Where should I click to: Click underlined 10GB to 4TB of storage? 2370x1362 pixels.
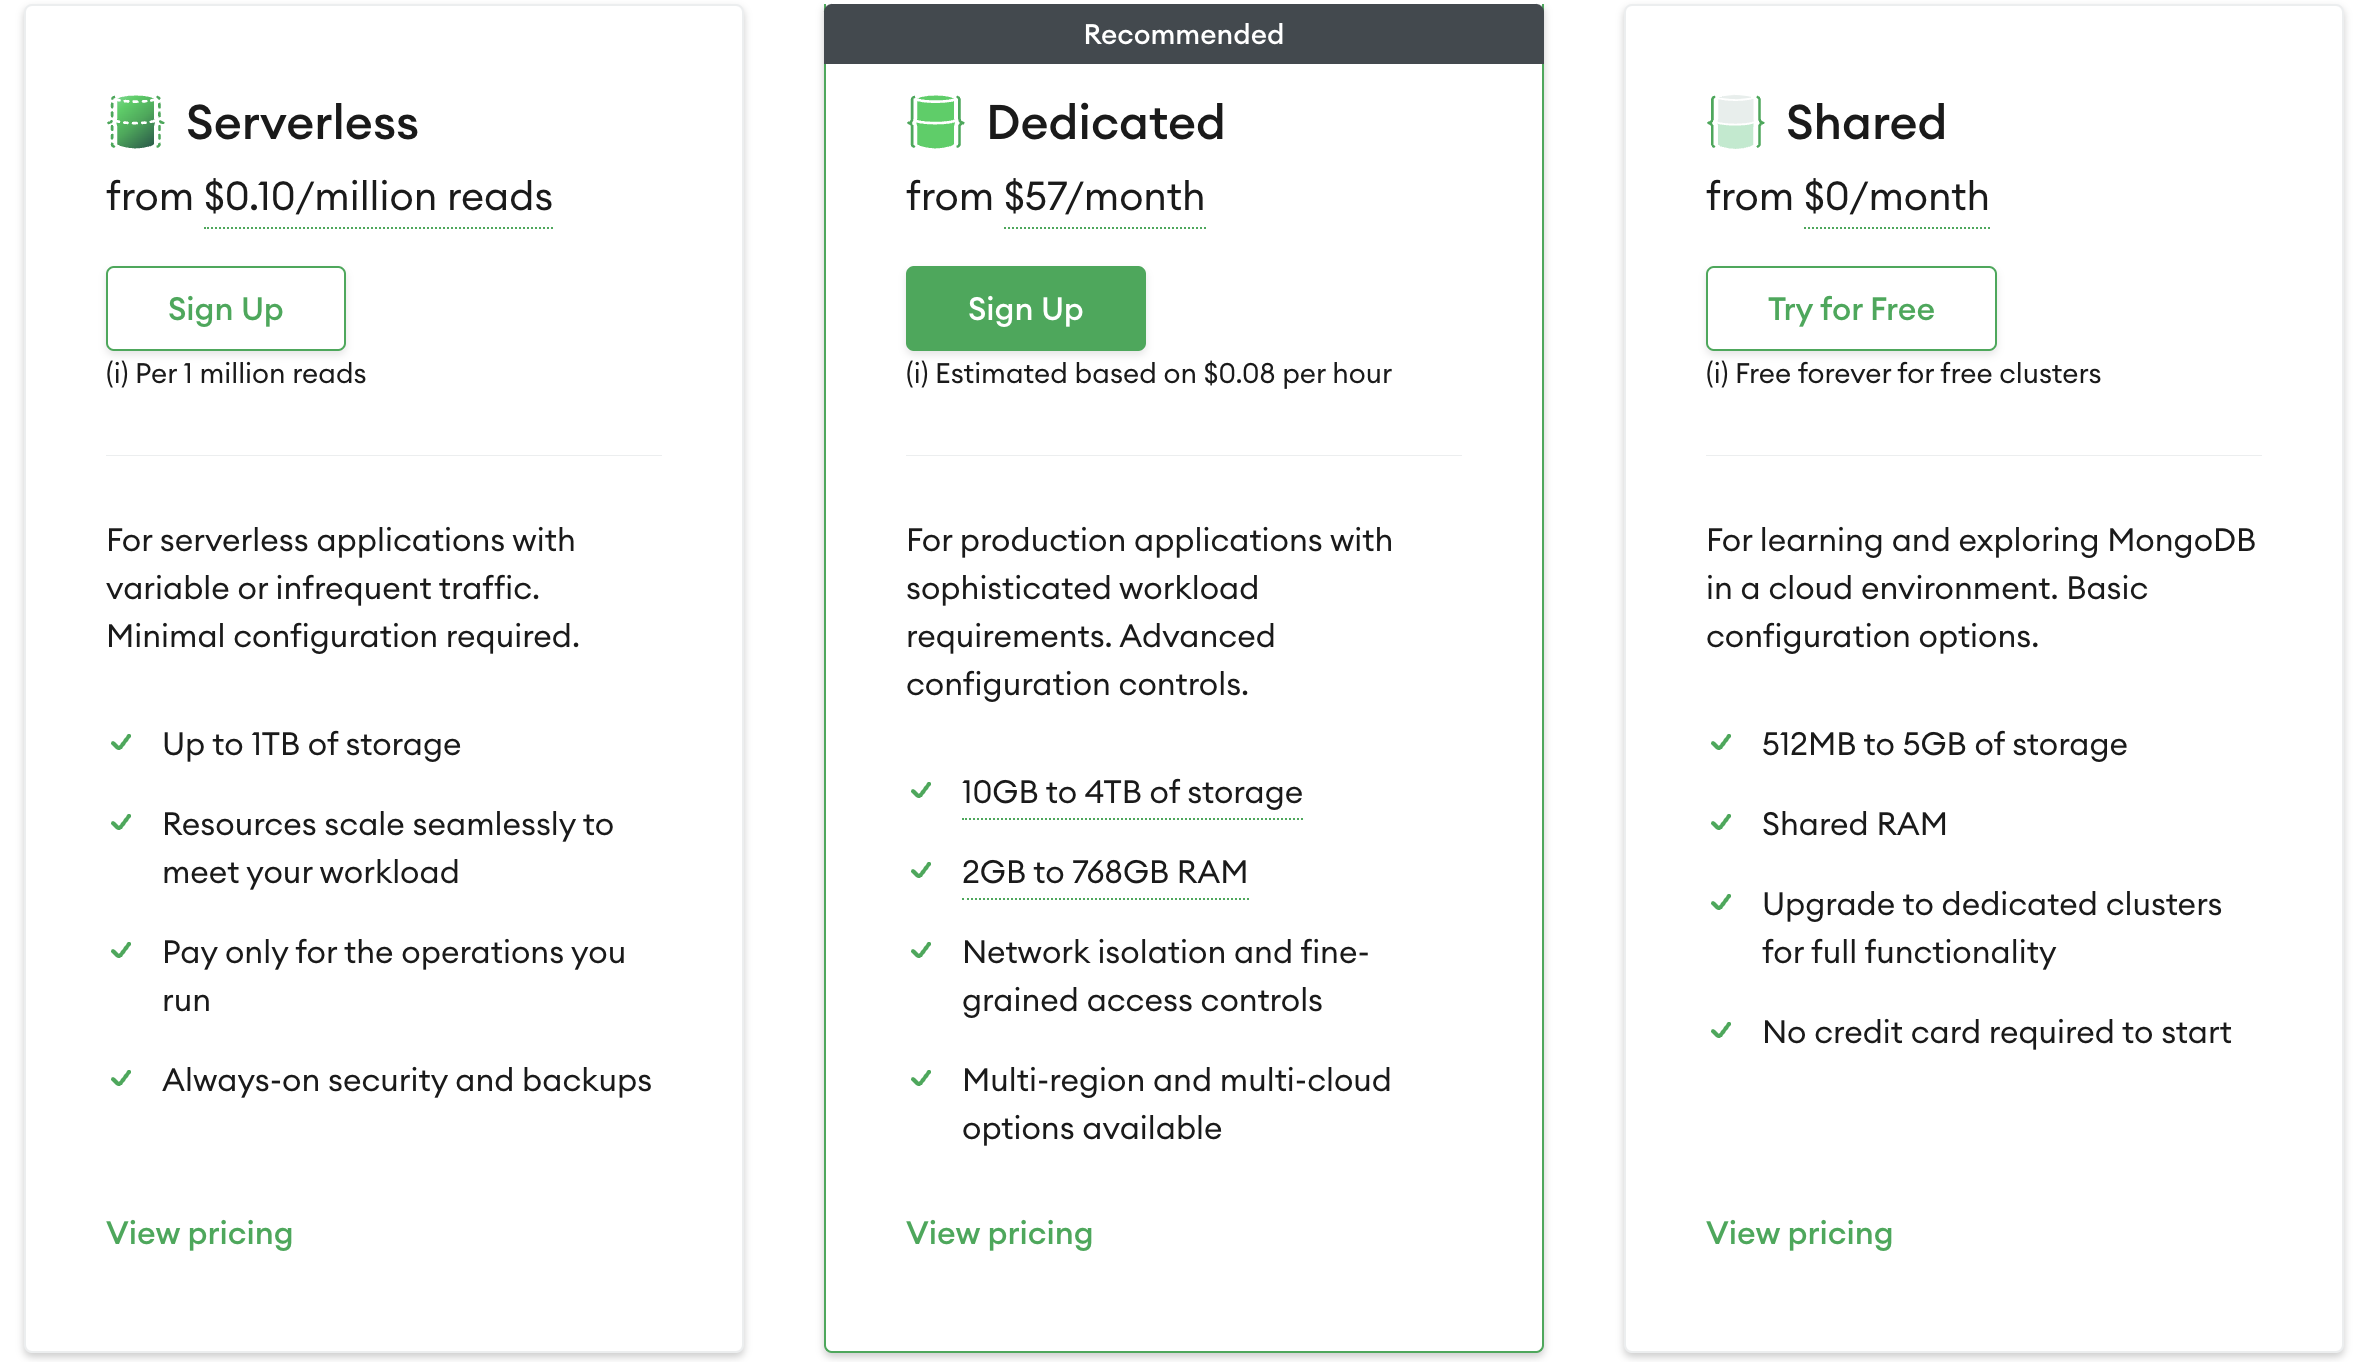[1132, 792]
